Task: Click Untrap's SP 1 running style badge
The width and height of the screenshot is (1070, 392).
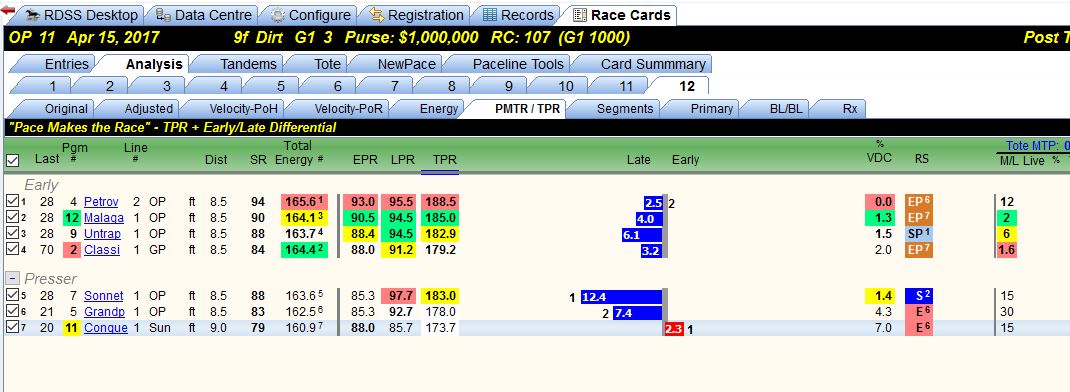Action: (x=919, y=234)
